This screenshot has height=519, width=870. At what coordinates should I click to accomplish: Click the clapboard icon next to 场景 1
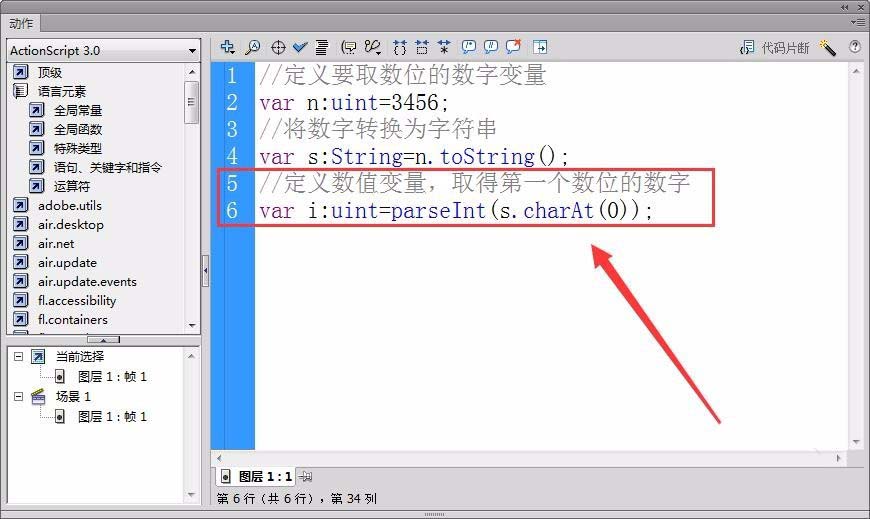pos(38,396)
